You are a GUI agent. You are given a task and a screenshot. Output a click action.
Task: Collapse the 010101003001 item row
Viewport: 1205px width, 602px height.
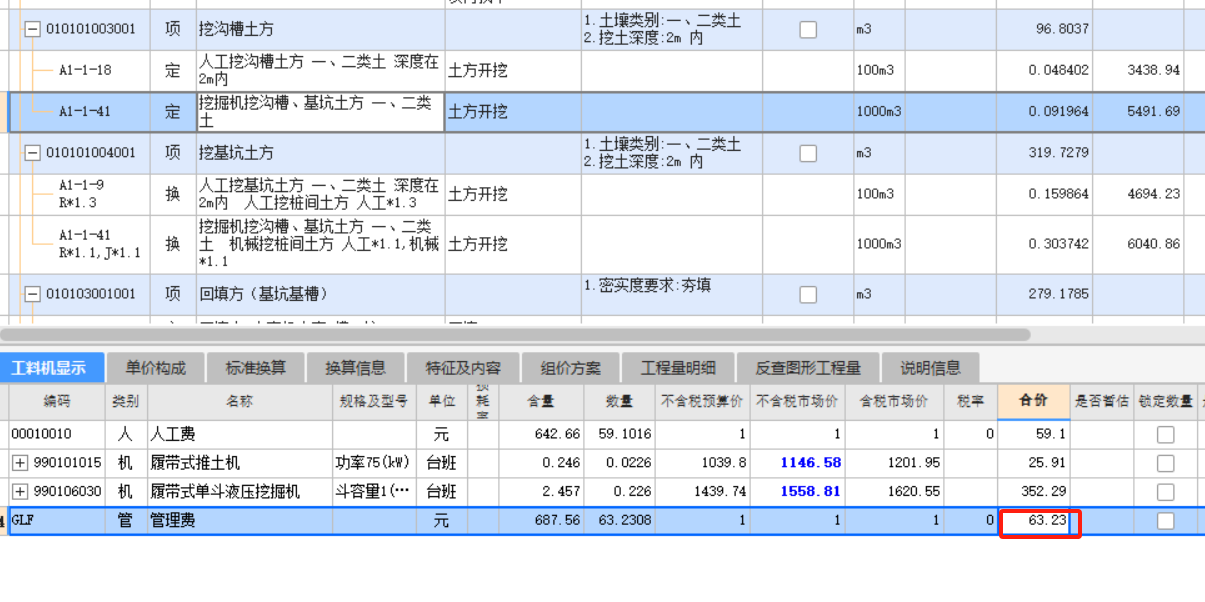[32, 30]
